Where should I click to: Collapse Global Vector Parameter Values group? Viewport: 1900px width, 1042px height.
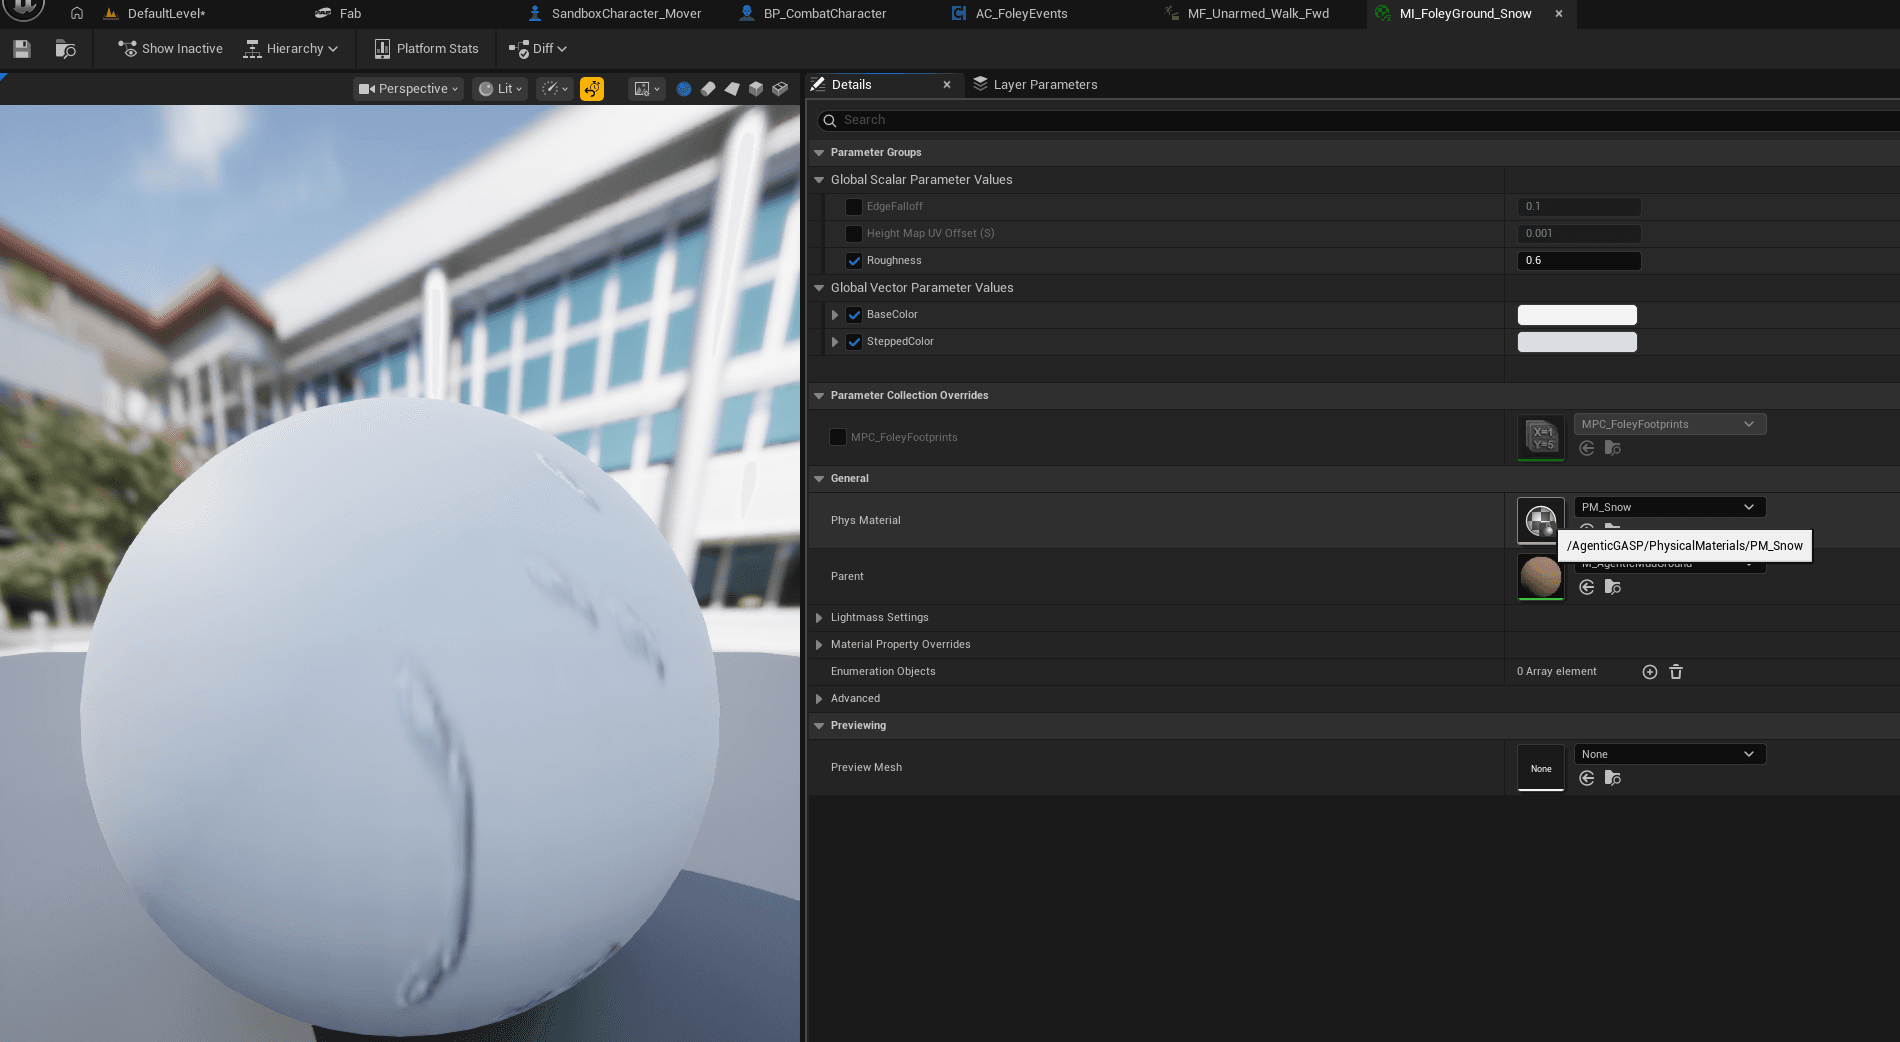(x=819, y=288)
